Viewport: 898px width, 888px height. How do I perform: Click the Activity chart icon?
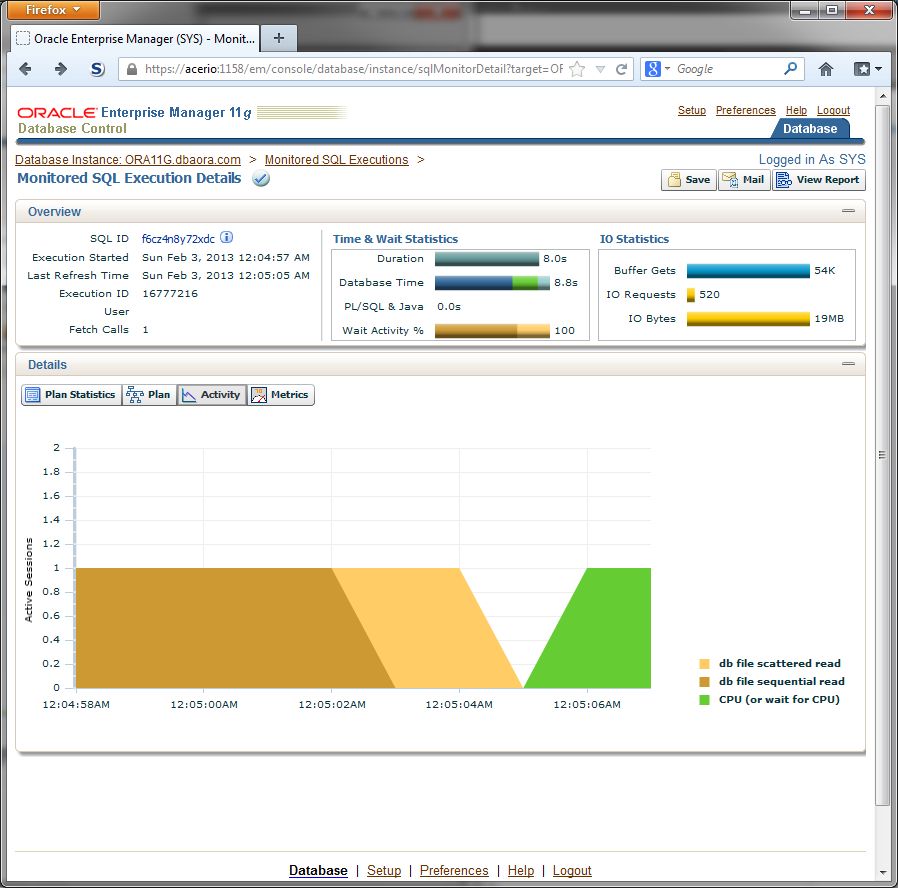[188, 395]
